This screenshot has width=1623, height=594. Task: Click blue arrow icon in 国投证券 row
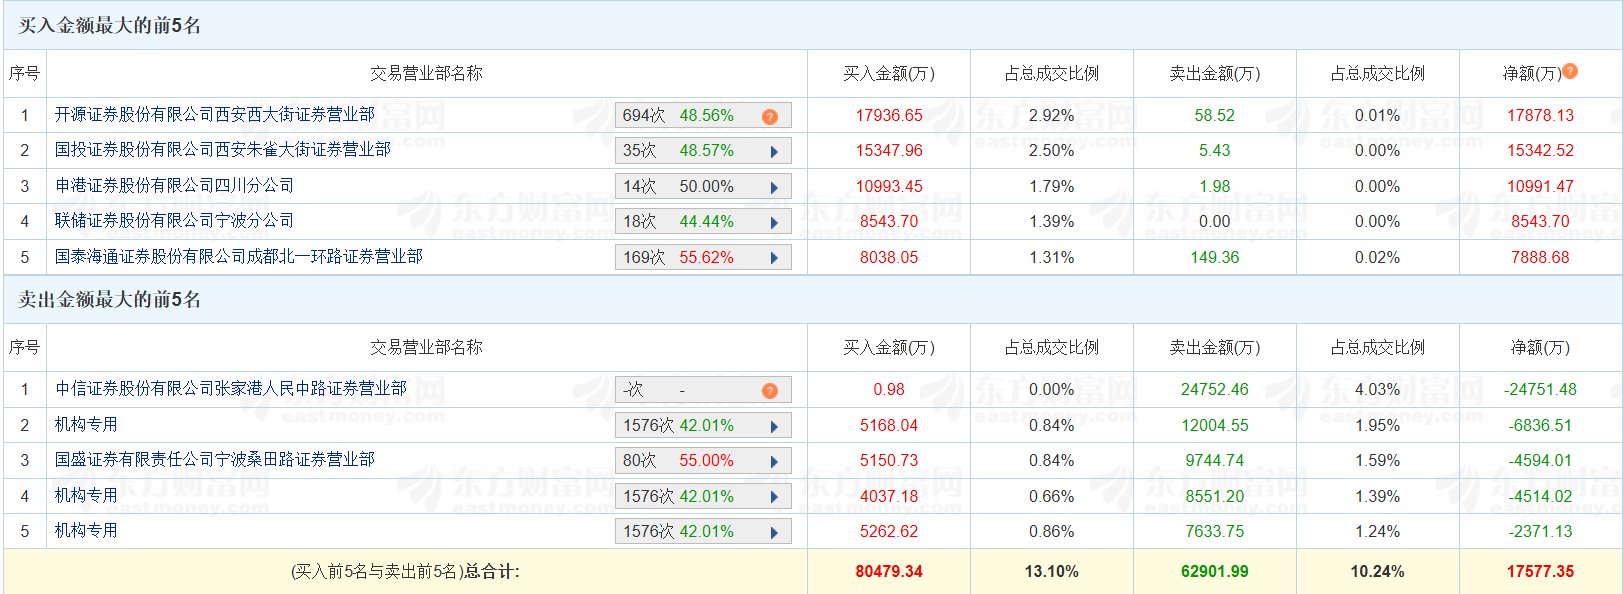[774, 152]
